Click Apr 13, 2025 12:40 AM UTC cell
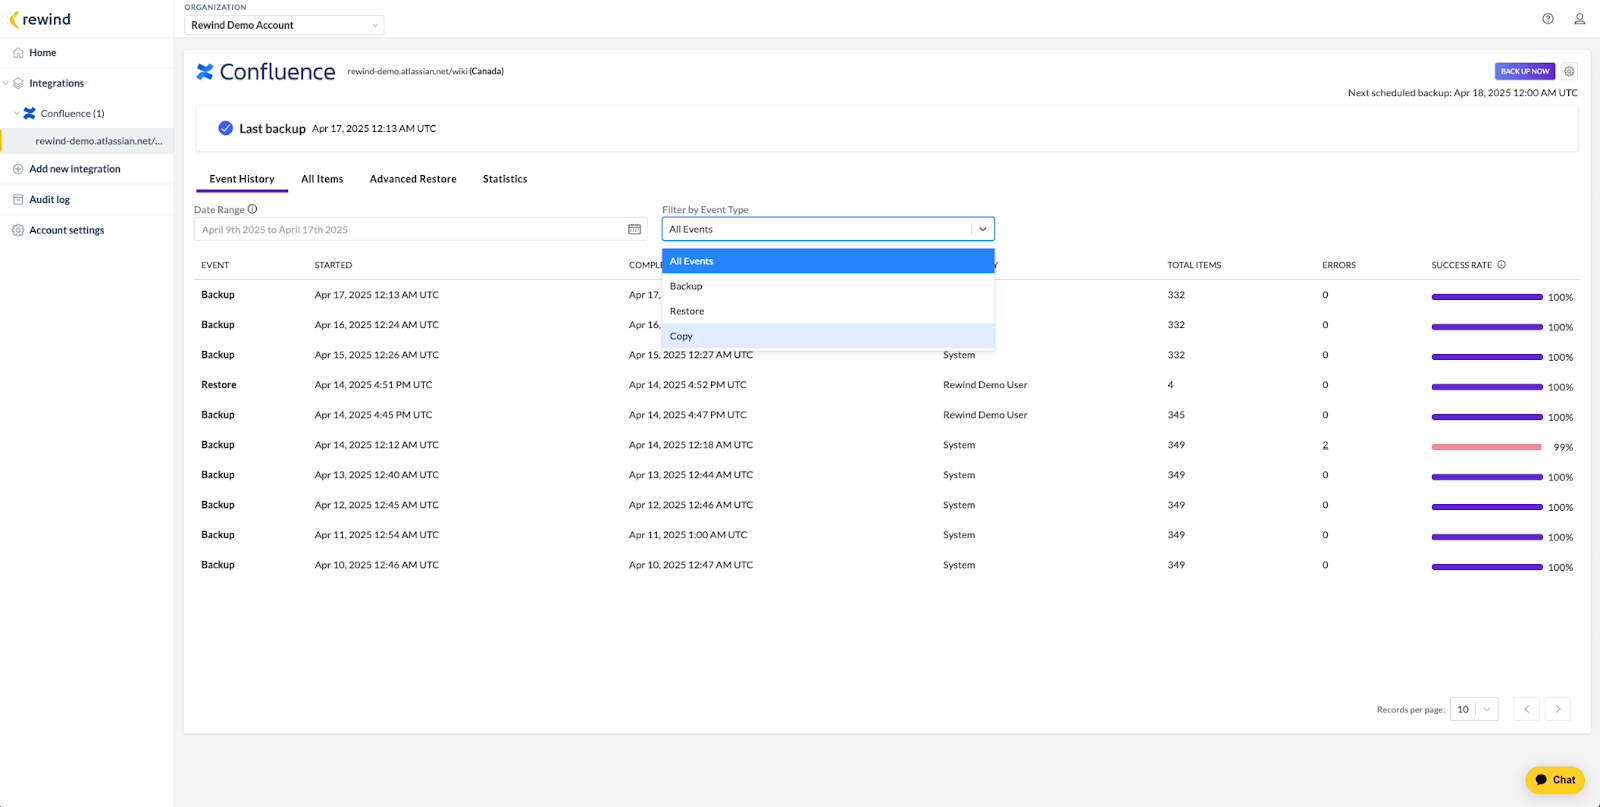The height and width of the screenshot is (807, 1600). click(377, 475)
